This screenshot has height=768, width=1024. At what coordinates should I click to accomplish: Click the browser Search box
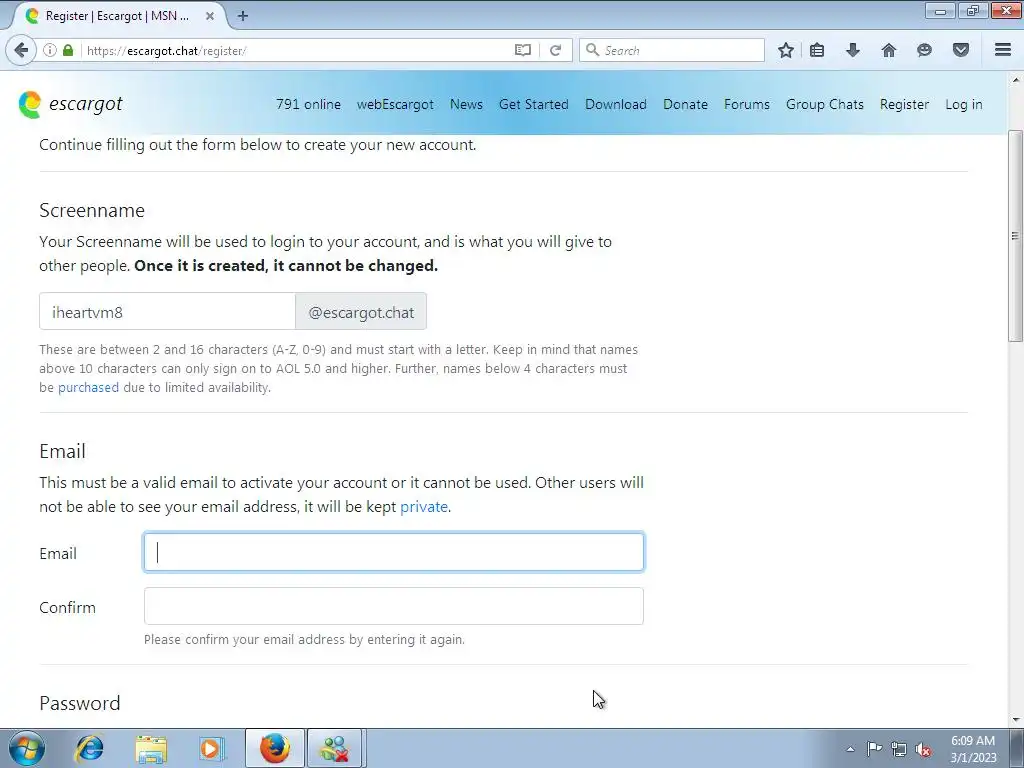(671, 50)
